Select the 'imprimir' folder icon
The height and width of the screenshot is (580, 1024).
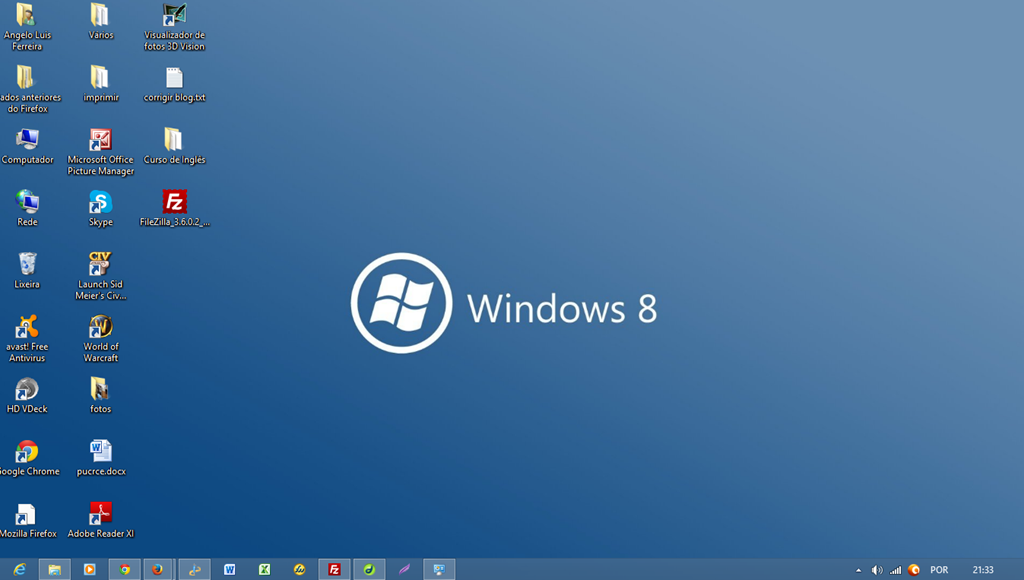[x=101, y=84]
